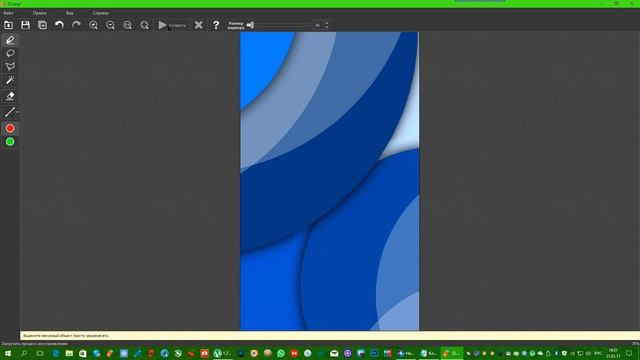Click the save-as copy icon
Viewport: 640px width, 360px height.
tap(42, 25)
